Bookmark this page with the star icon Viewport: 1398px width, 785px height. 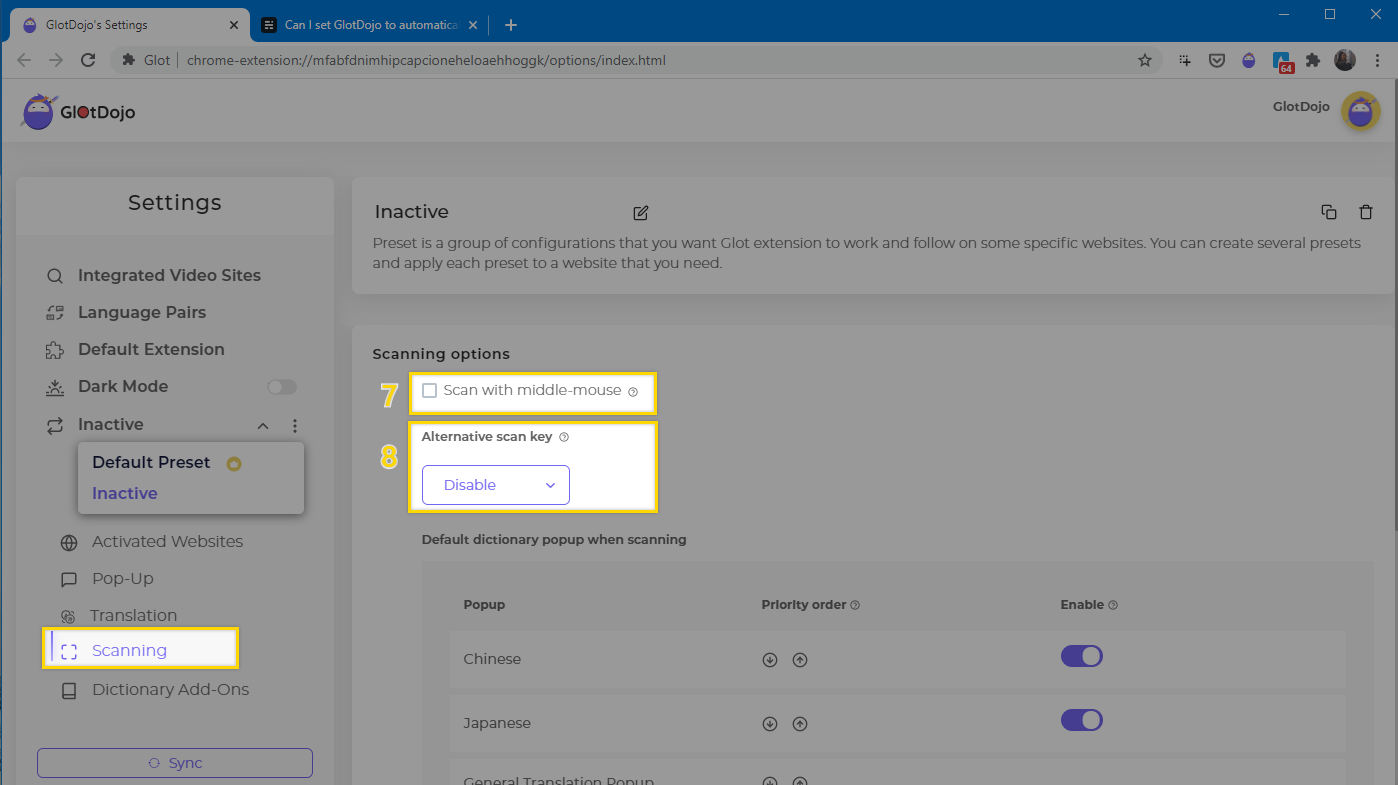[1145, 60]
